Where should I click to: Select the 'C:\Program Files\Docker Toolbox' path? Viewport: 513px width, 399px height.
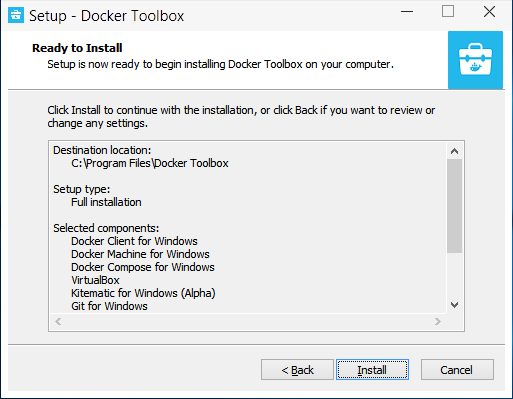tap(150, 163)
